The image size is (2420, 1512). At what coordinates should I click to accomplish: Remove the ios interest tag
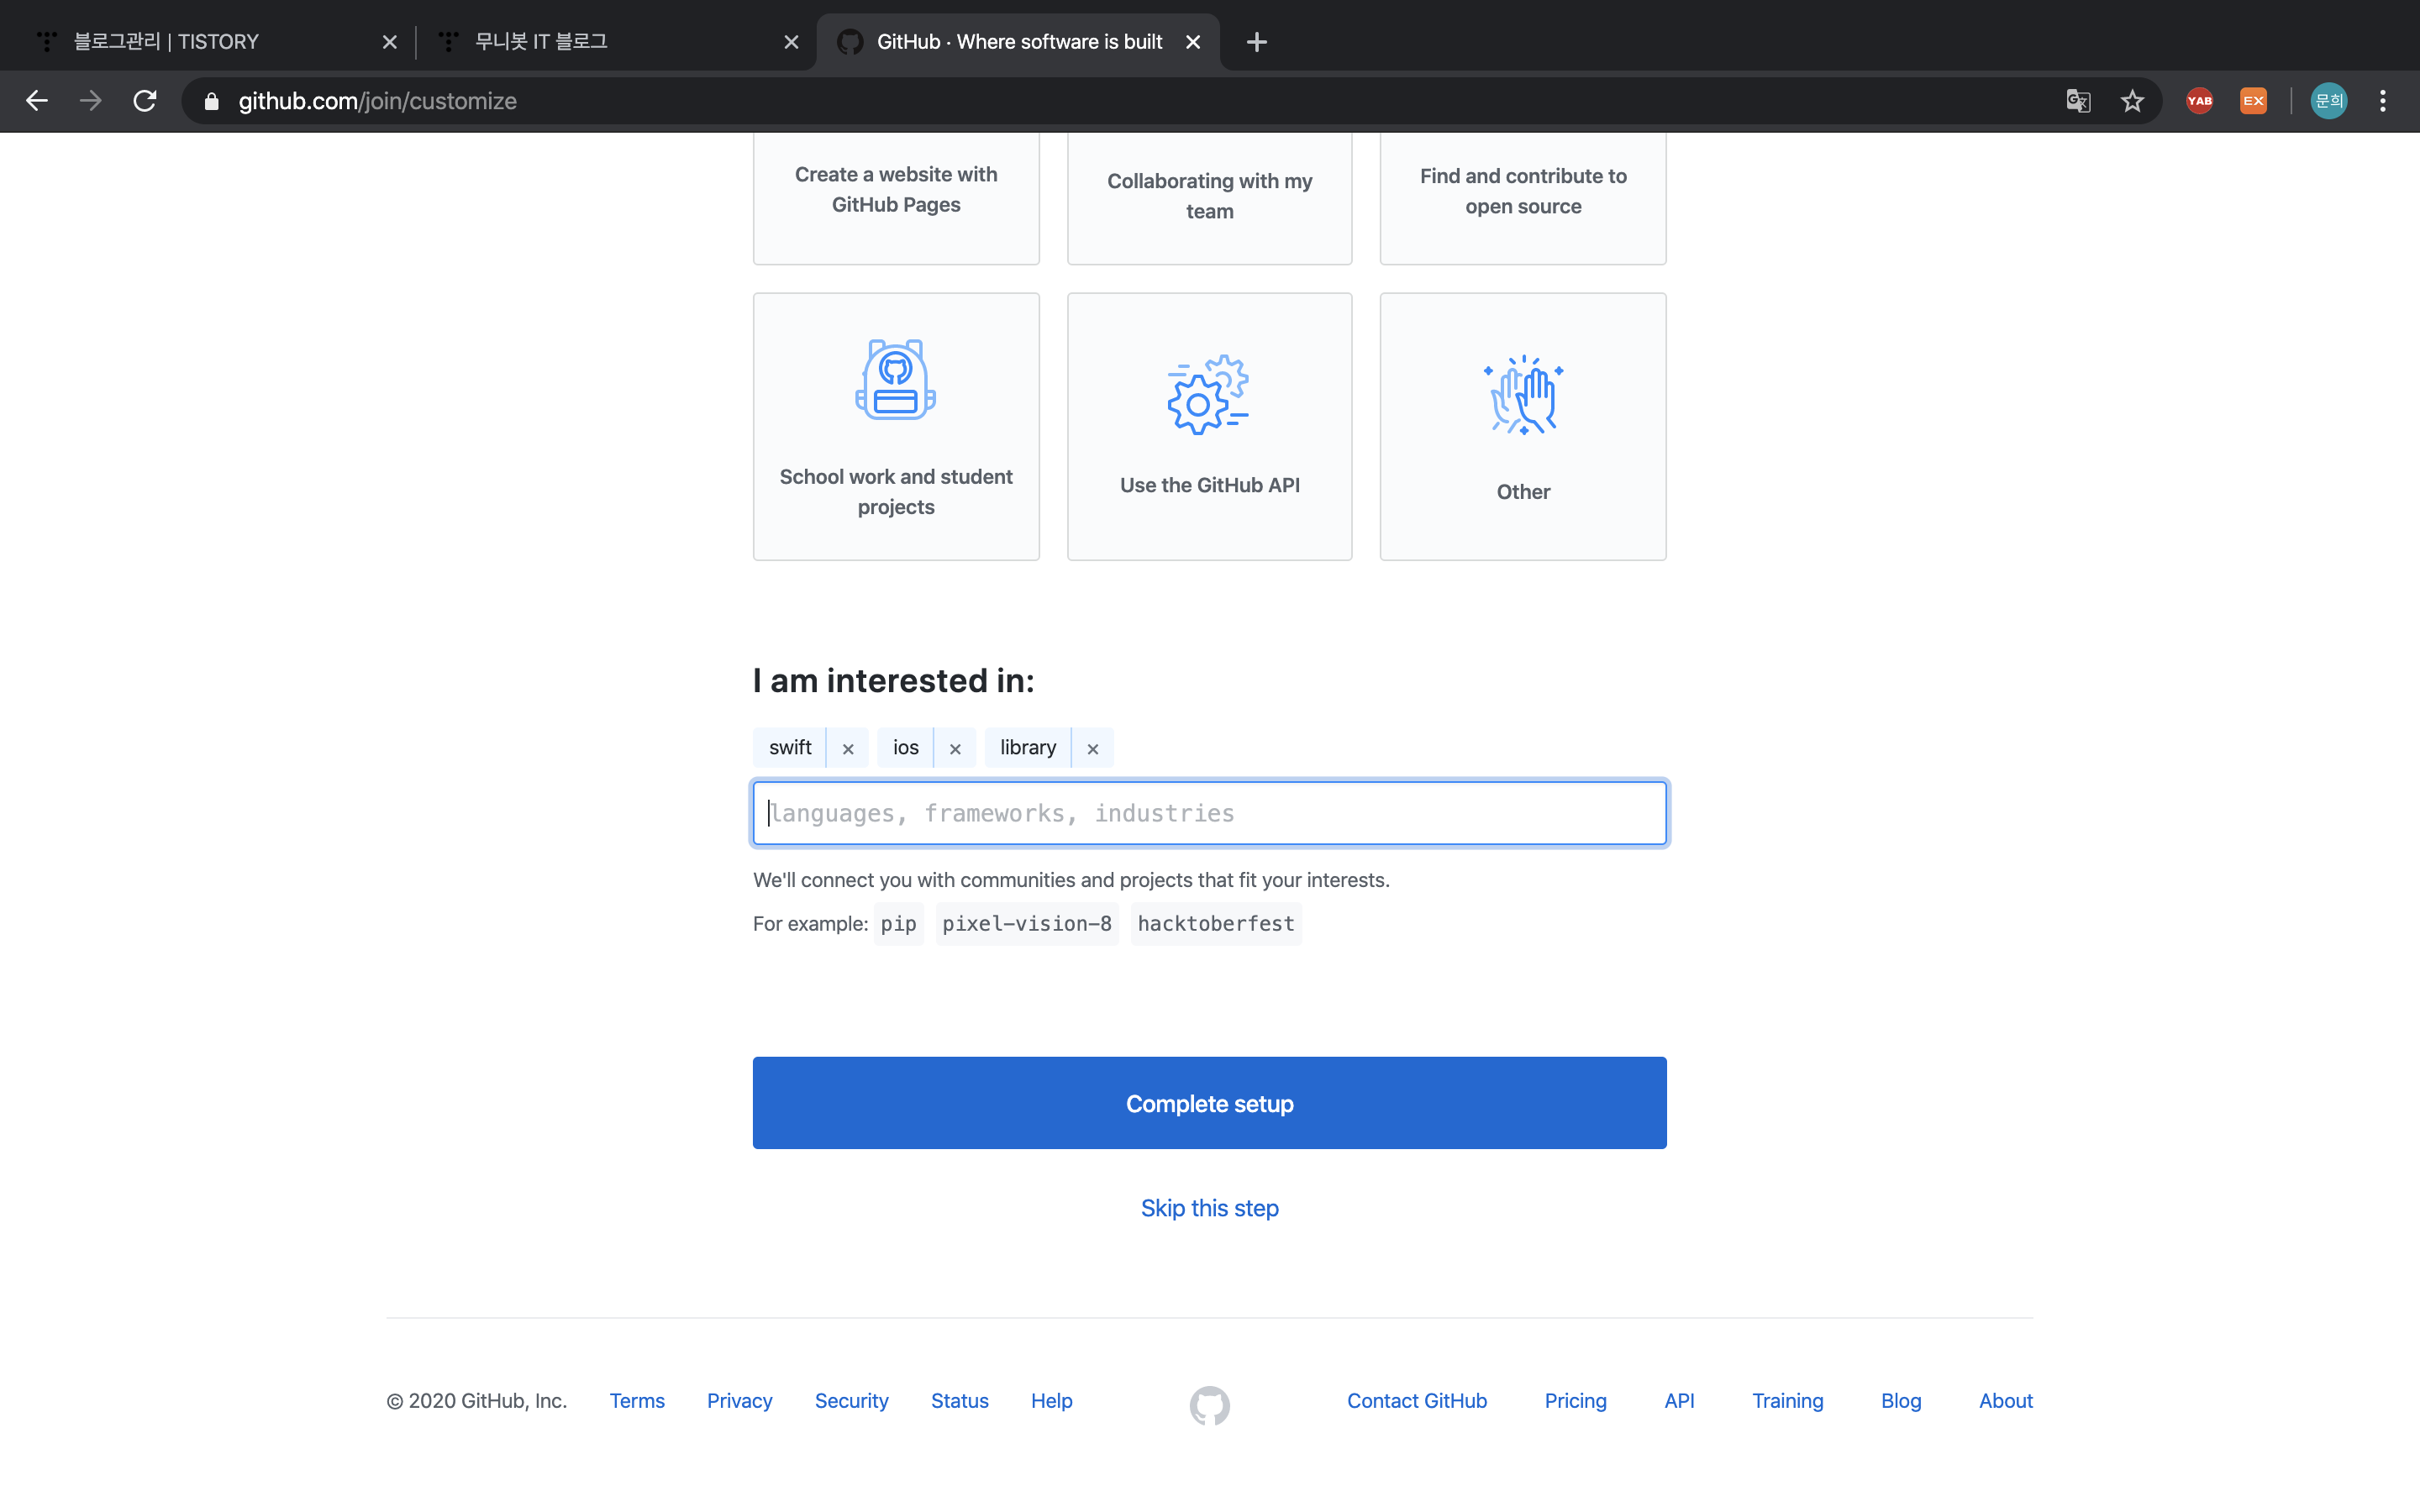(x=954, y=749)
